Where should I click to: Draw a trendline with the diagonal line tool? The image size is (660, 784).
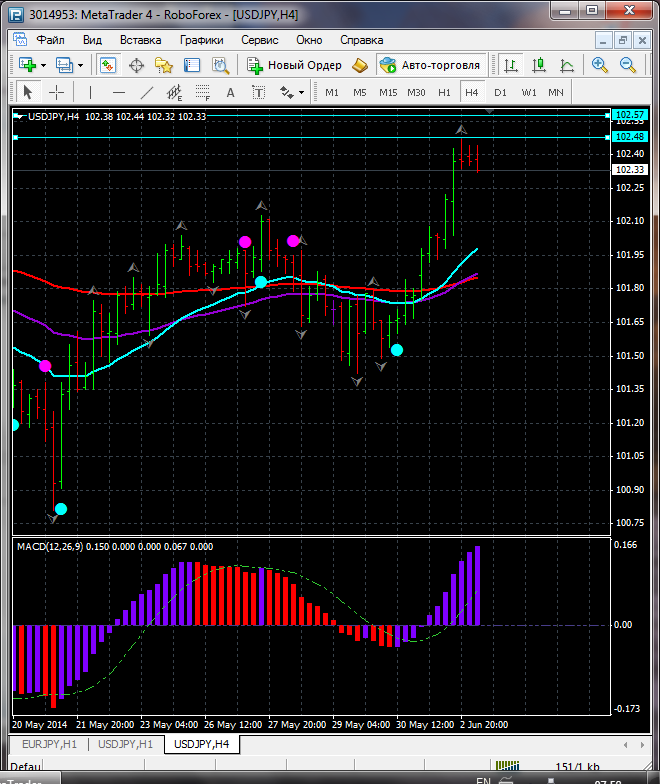click(147, 92)
